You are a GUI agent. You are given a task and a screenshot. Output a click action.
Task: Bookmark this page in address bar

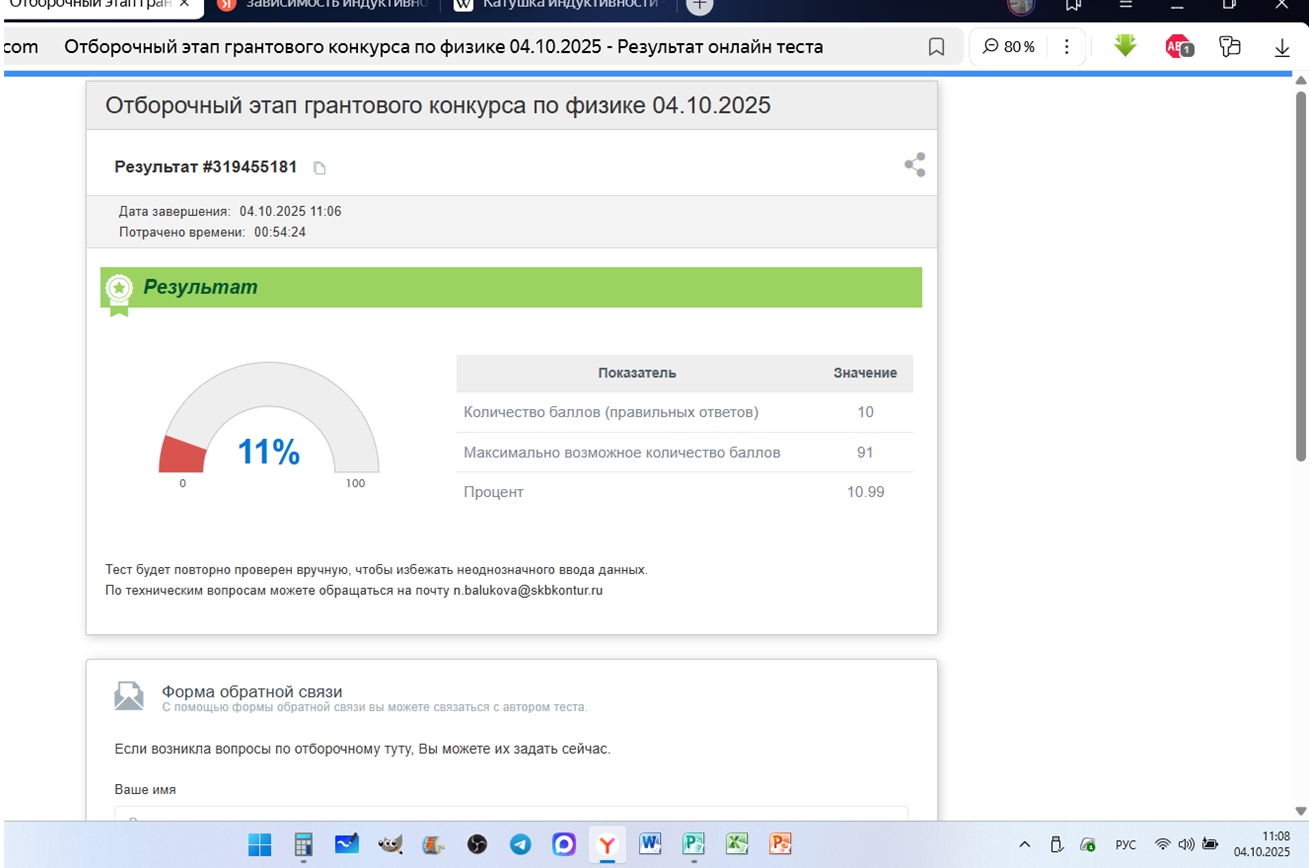[936, 47]
